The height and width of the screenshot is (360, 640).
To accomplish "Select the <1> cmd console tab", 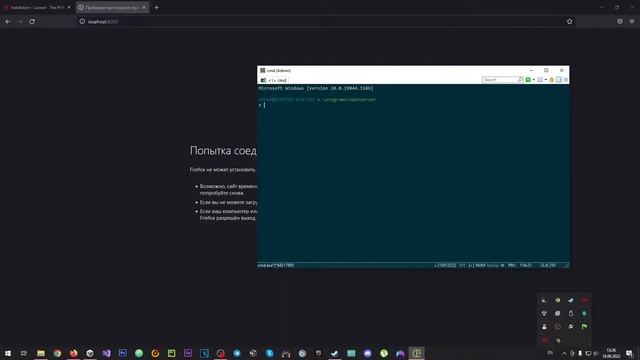I will 273,80.
